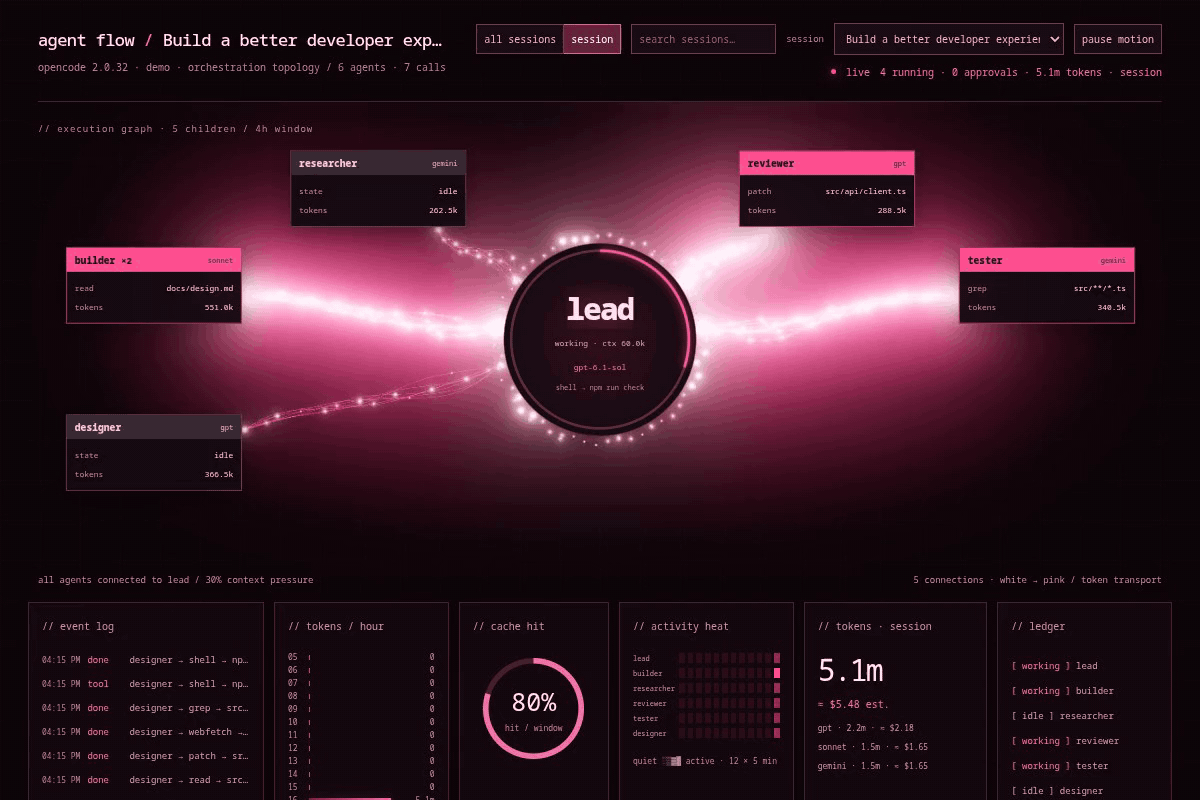Open the researcher agent node card
This screenshot has height=800, width=1200.
(x=378, y=187)
